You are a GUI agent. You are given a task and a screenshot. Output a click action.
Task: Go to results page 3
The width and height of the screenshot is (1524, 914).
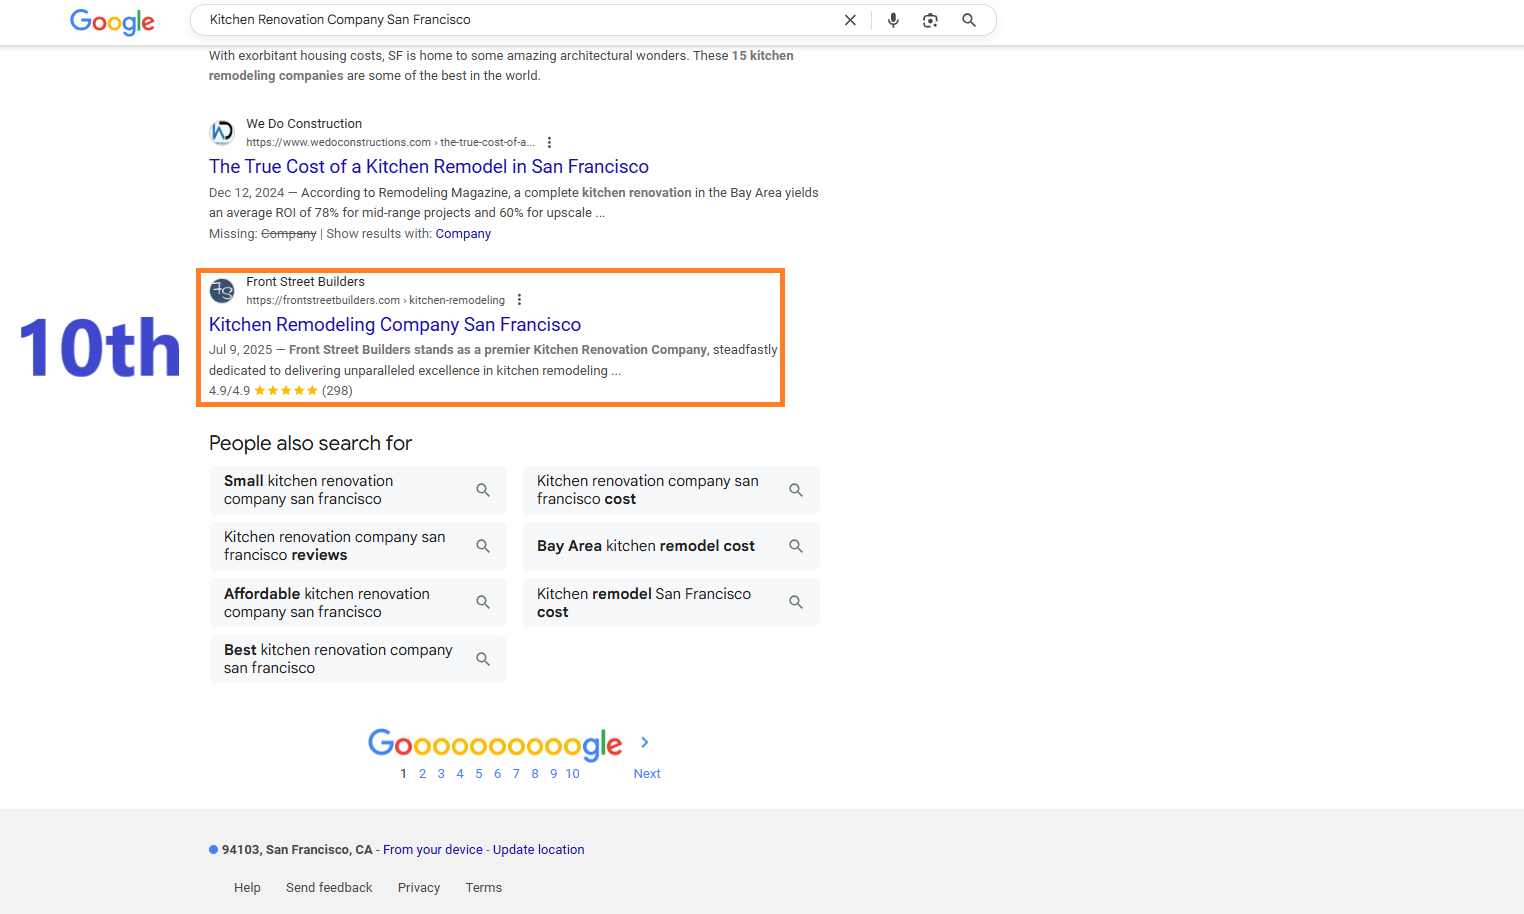click(x=441, y=774)
